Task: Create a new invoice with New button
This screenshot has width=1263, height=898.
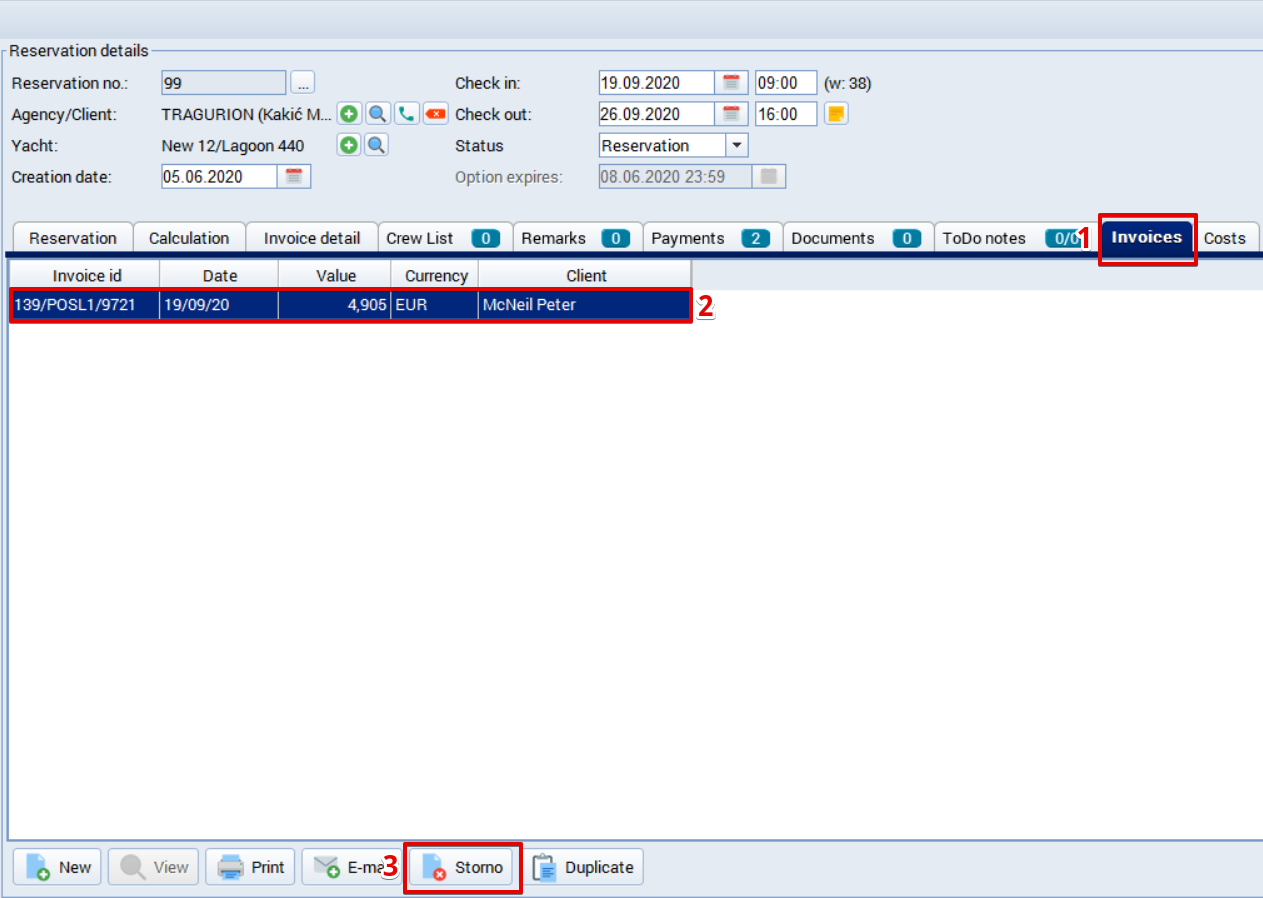Action: pos(58,867)
